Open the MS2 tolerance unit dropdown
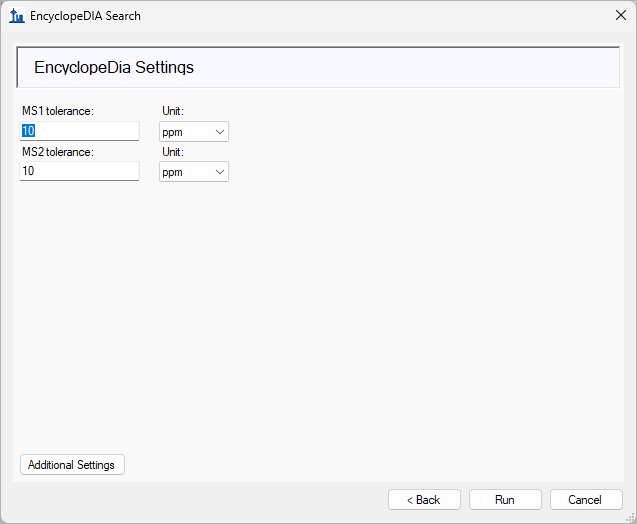 coord(193,172)
